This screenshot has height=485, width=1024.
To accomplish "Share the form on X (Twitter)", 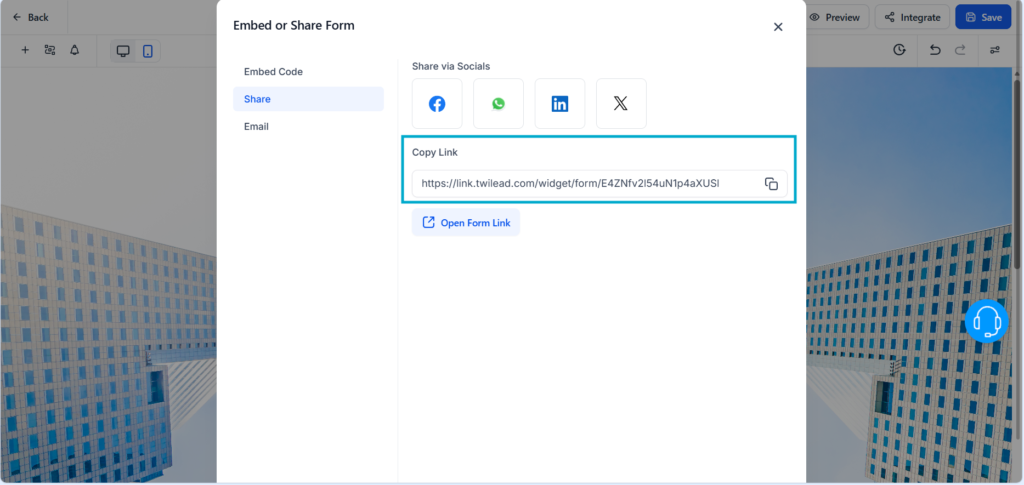I will (x=621, y=104).
